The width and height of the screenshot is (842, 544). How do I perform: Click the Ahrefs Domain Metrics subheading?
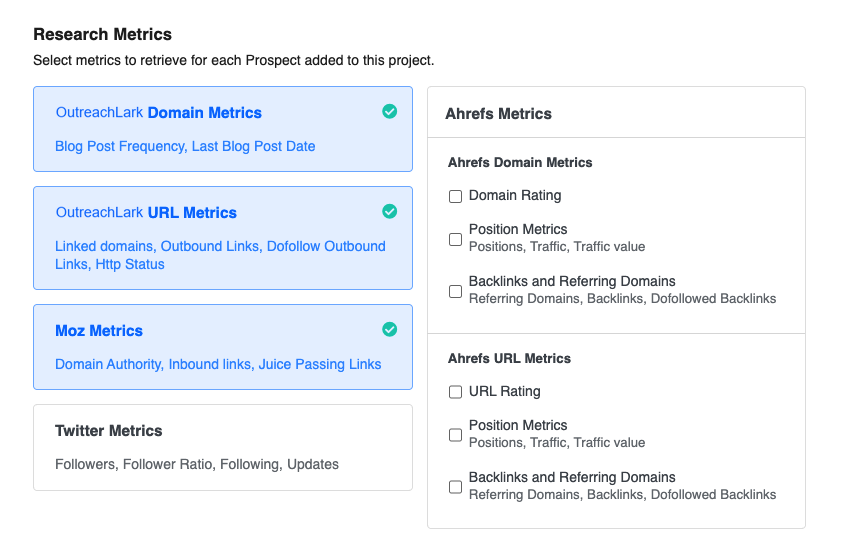click(x=520, y=163)
